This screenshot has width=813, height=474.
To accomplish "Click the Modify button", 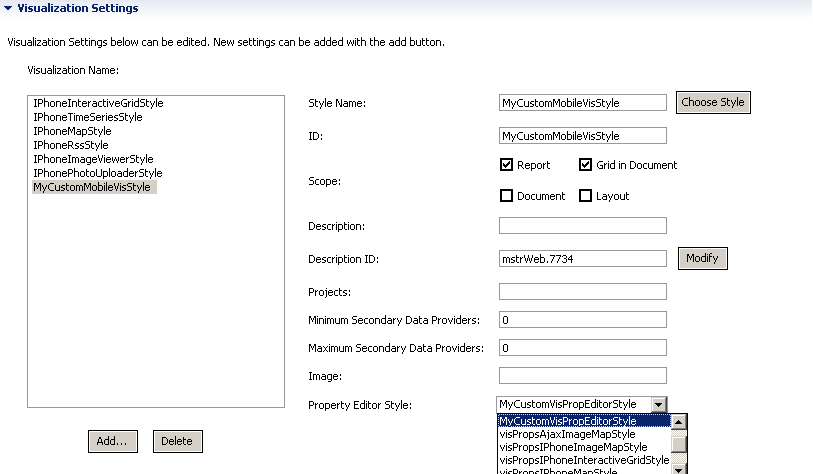I will coord(703,258).
